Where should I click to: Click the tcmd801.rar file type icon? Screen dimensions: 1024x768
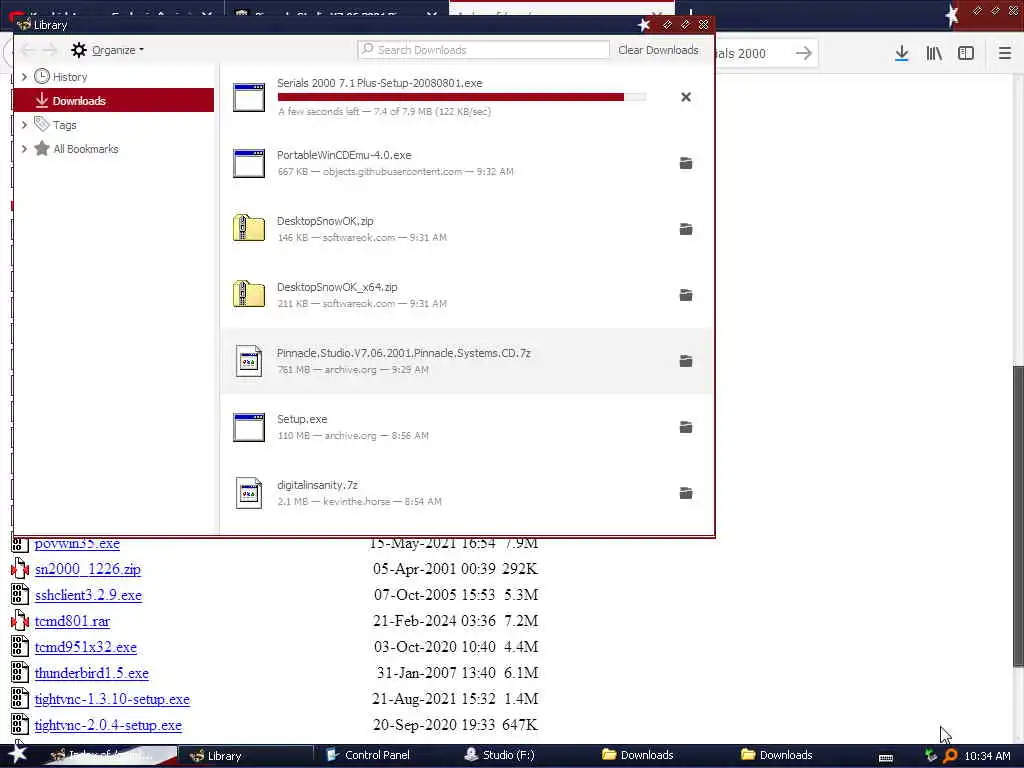20,621
